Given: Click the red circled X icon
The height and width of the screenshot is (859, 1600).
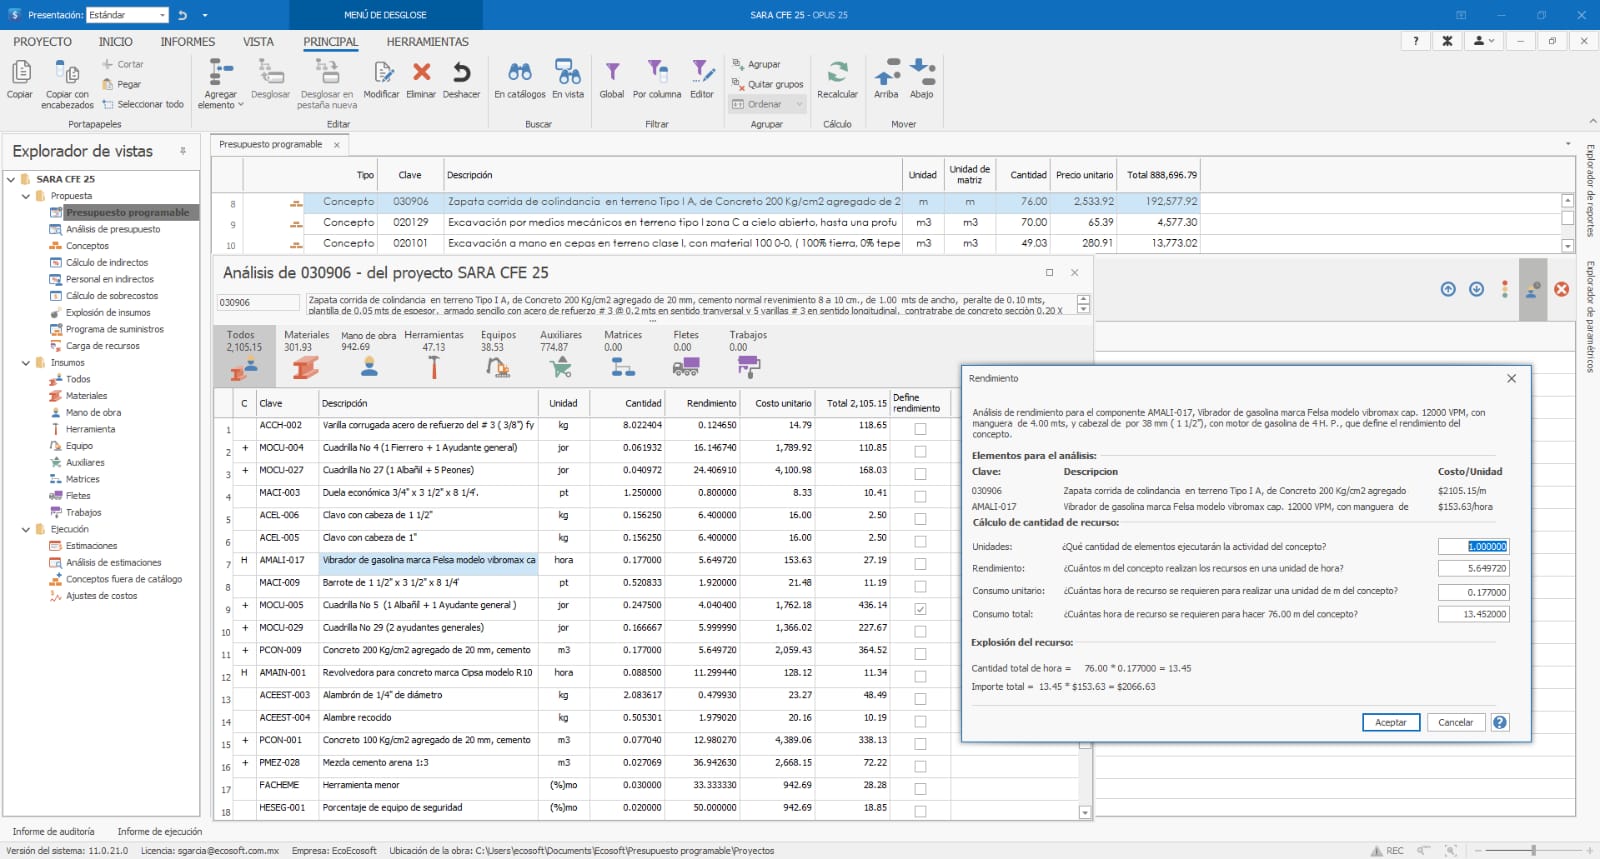Looking at the screenshot, I should [x=1561, y=289].
